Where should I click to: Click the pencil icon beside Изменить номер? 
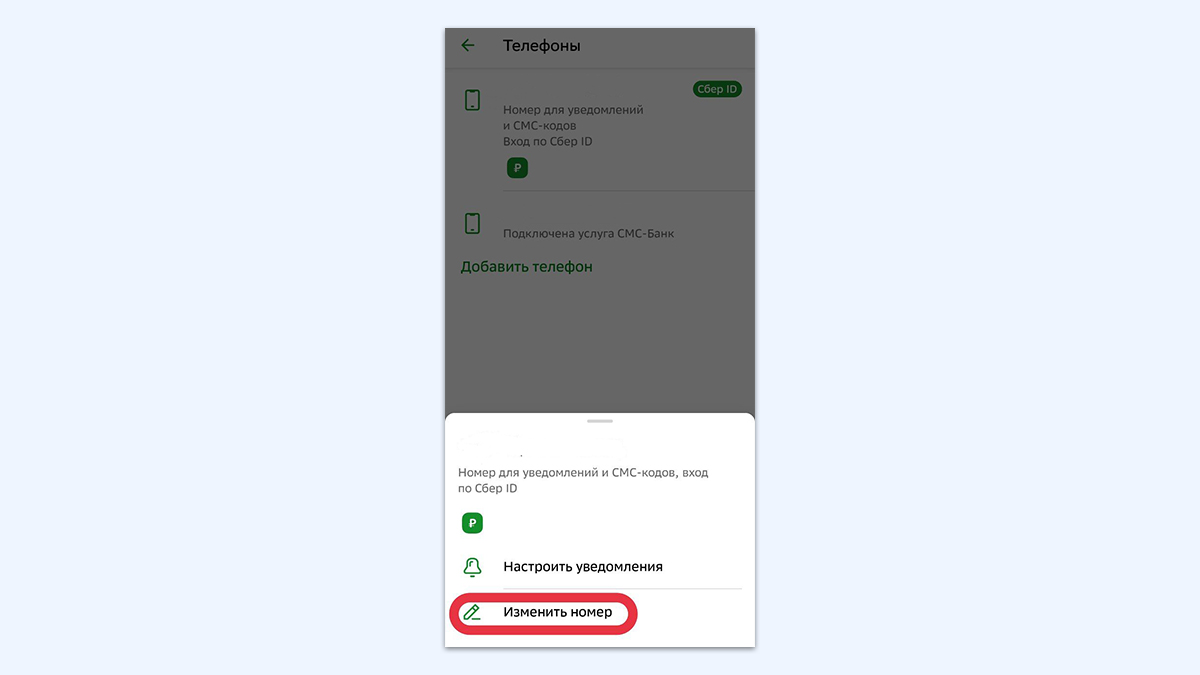(x=472, y=613)
